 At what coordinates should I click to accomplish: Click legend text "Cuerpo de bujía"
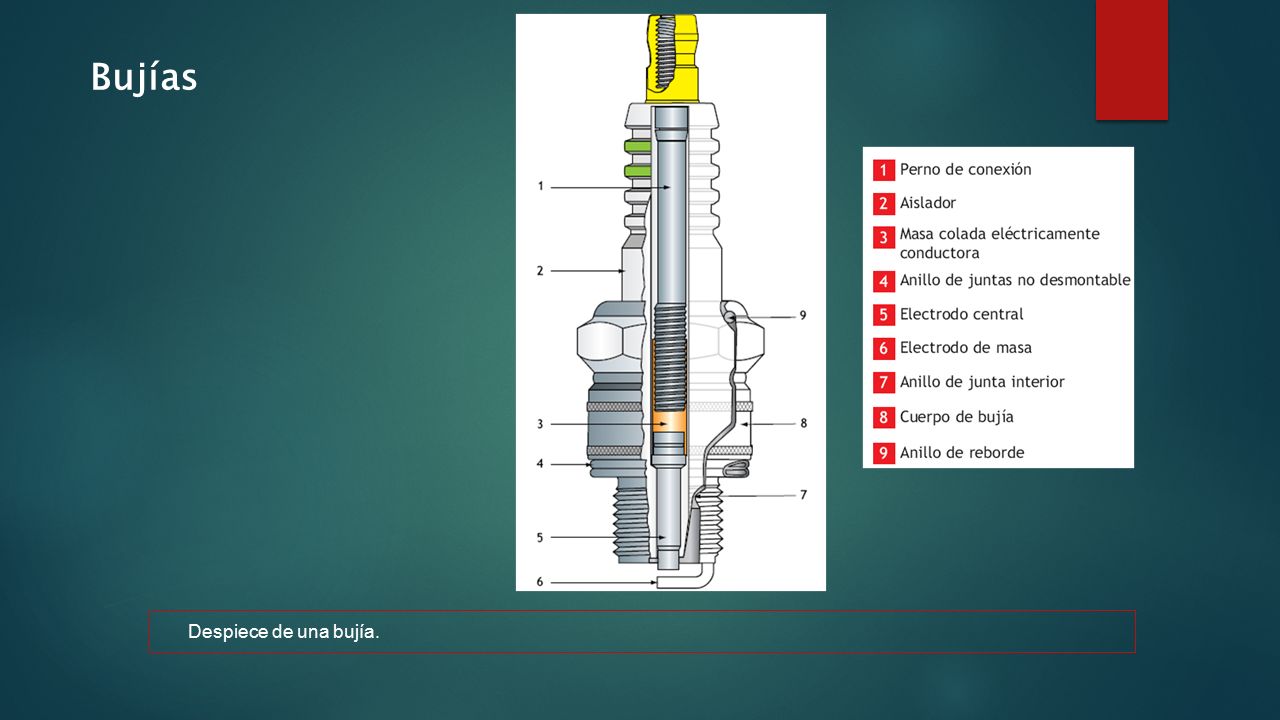pos(957,417)
